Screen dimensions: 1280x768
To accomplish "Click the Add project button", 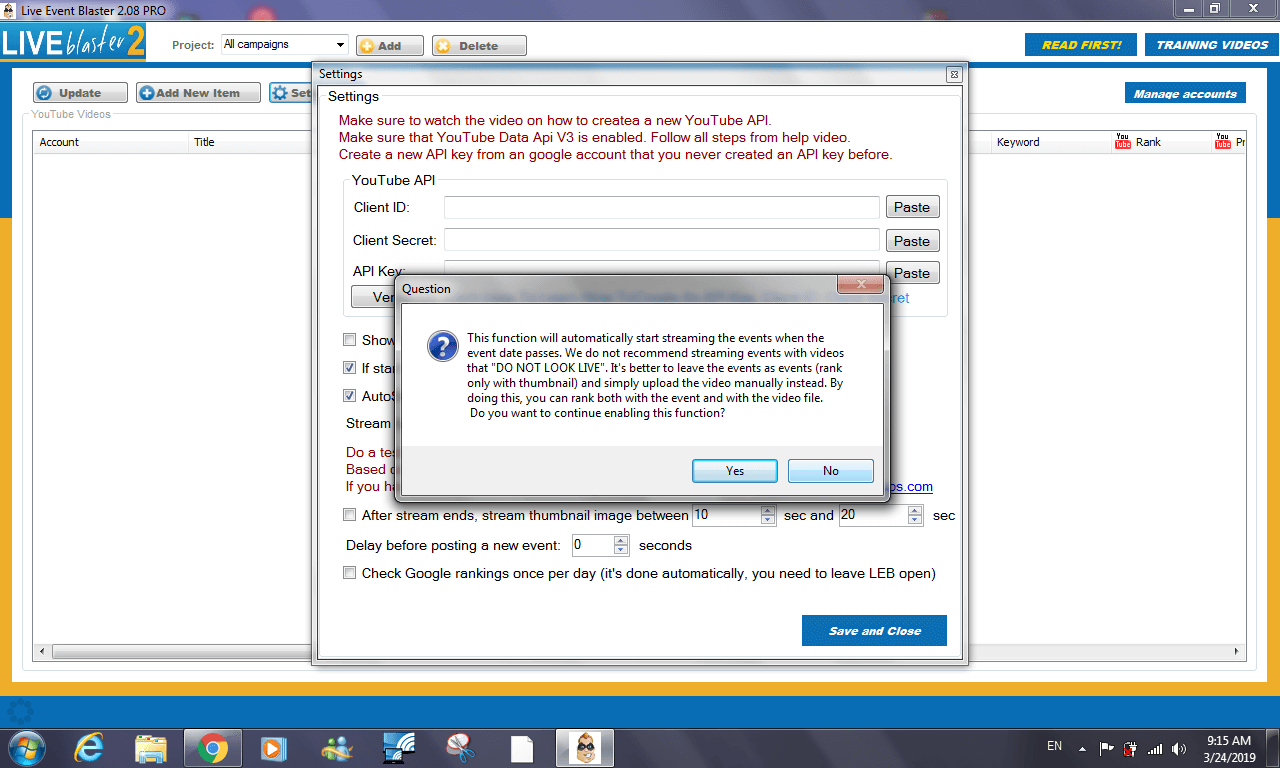I will click(389, 46).
